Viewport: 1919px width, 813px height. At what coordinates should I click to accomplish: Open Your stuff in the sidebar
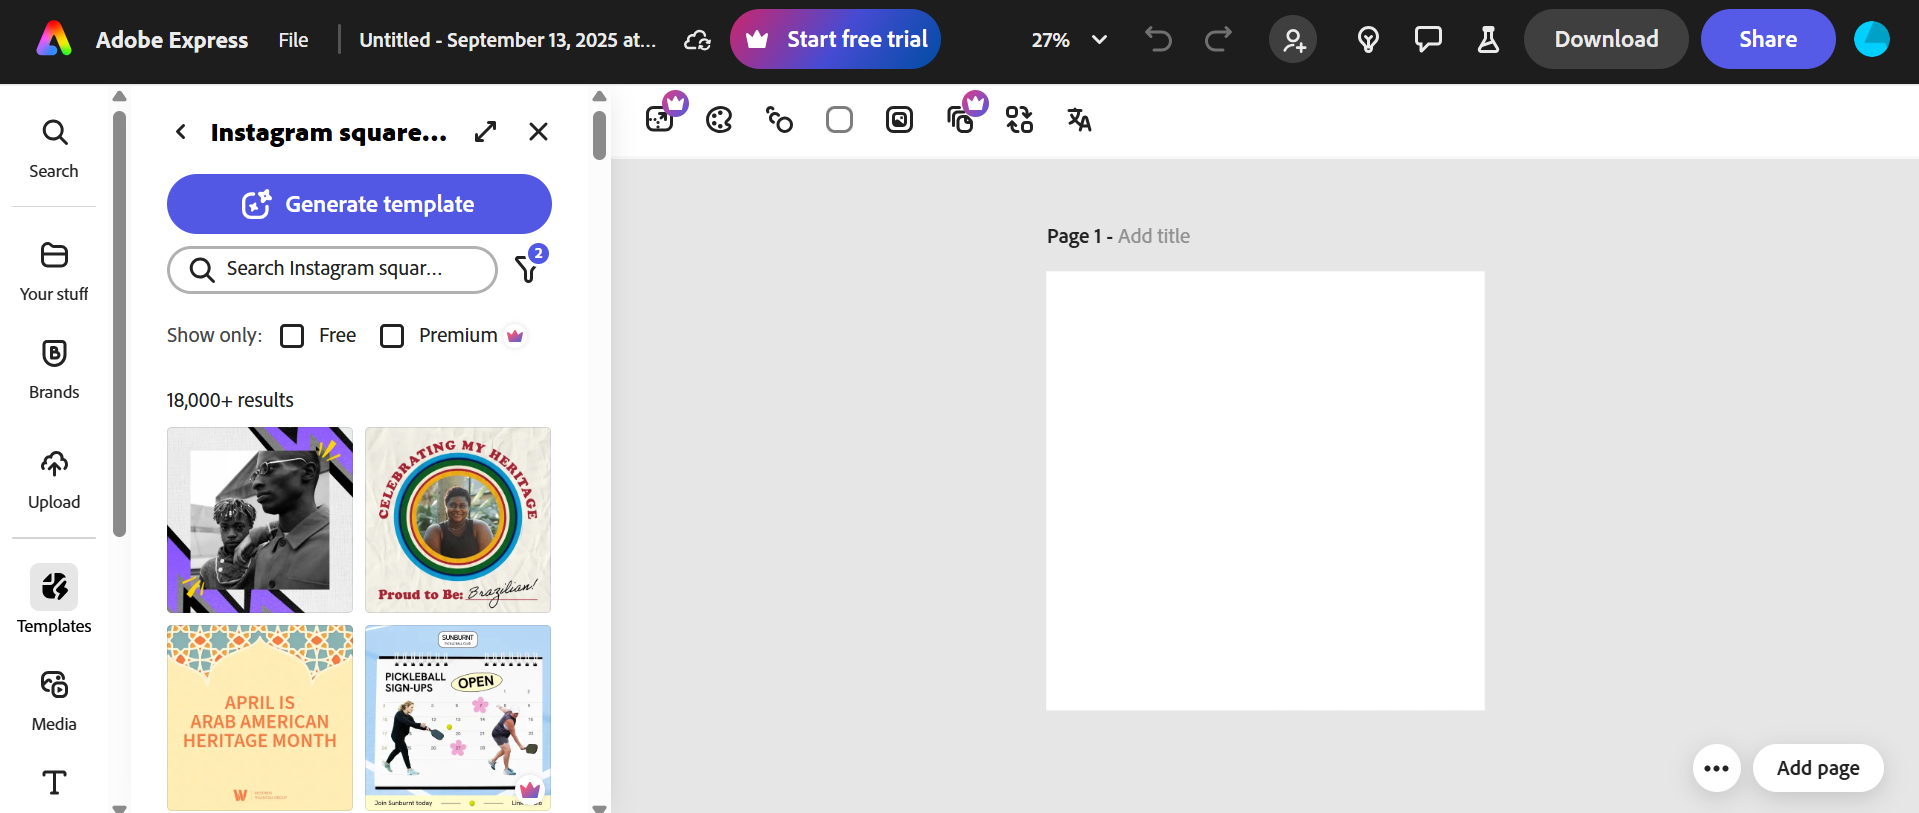click(x=54, y=271)
